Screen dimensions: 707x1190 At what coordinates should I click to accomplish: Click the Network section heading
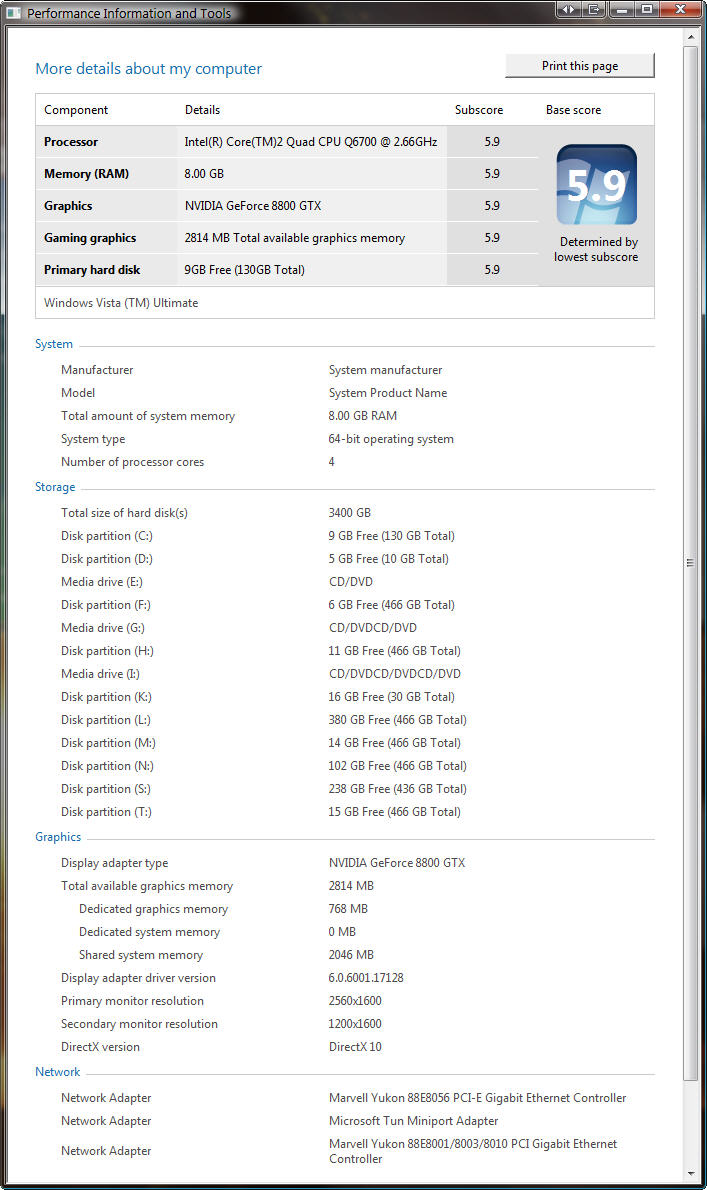point(58,1072)
